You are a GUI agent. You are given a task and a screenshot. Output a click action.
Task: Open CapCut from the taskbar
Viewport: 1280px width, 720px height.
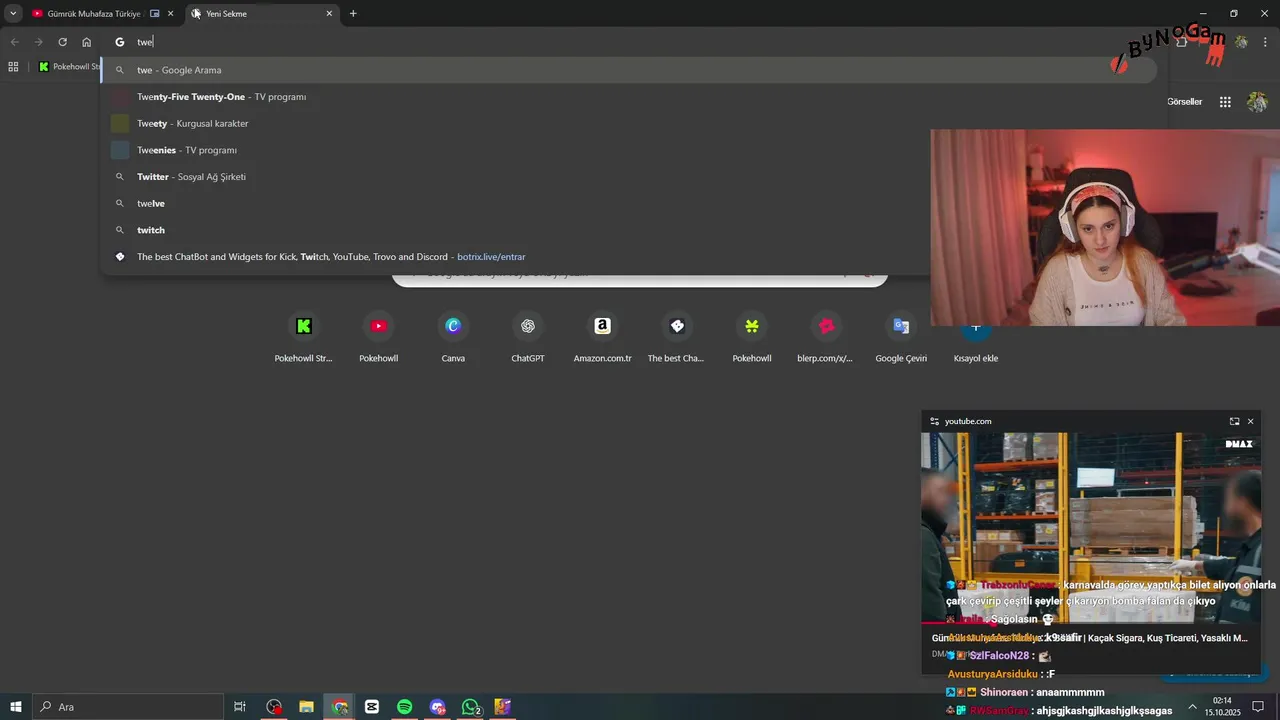point(372,707)
